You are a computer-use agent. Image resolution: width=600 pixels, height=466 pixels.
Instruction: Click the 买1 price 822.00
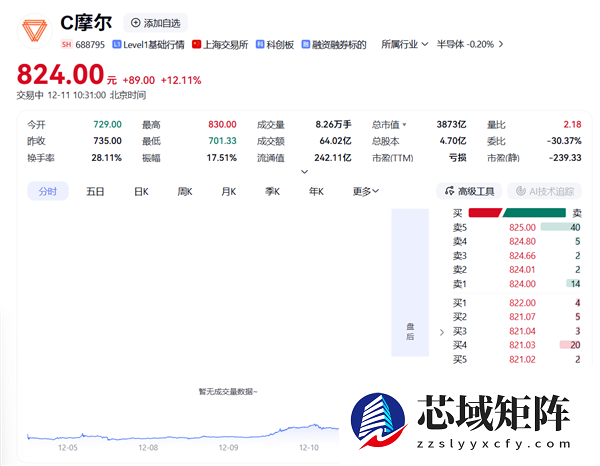click(x=522, y=303)
